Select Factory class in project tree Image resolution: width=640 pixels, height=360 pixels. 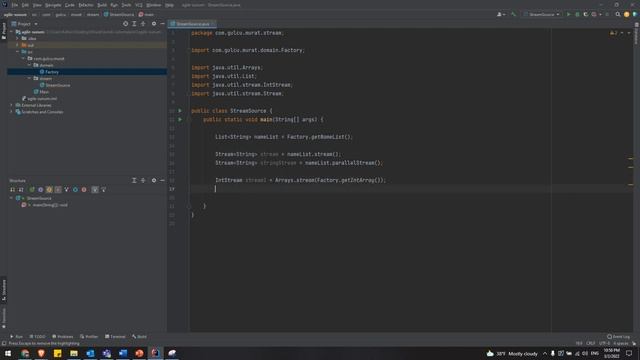(52, 72)
